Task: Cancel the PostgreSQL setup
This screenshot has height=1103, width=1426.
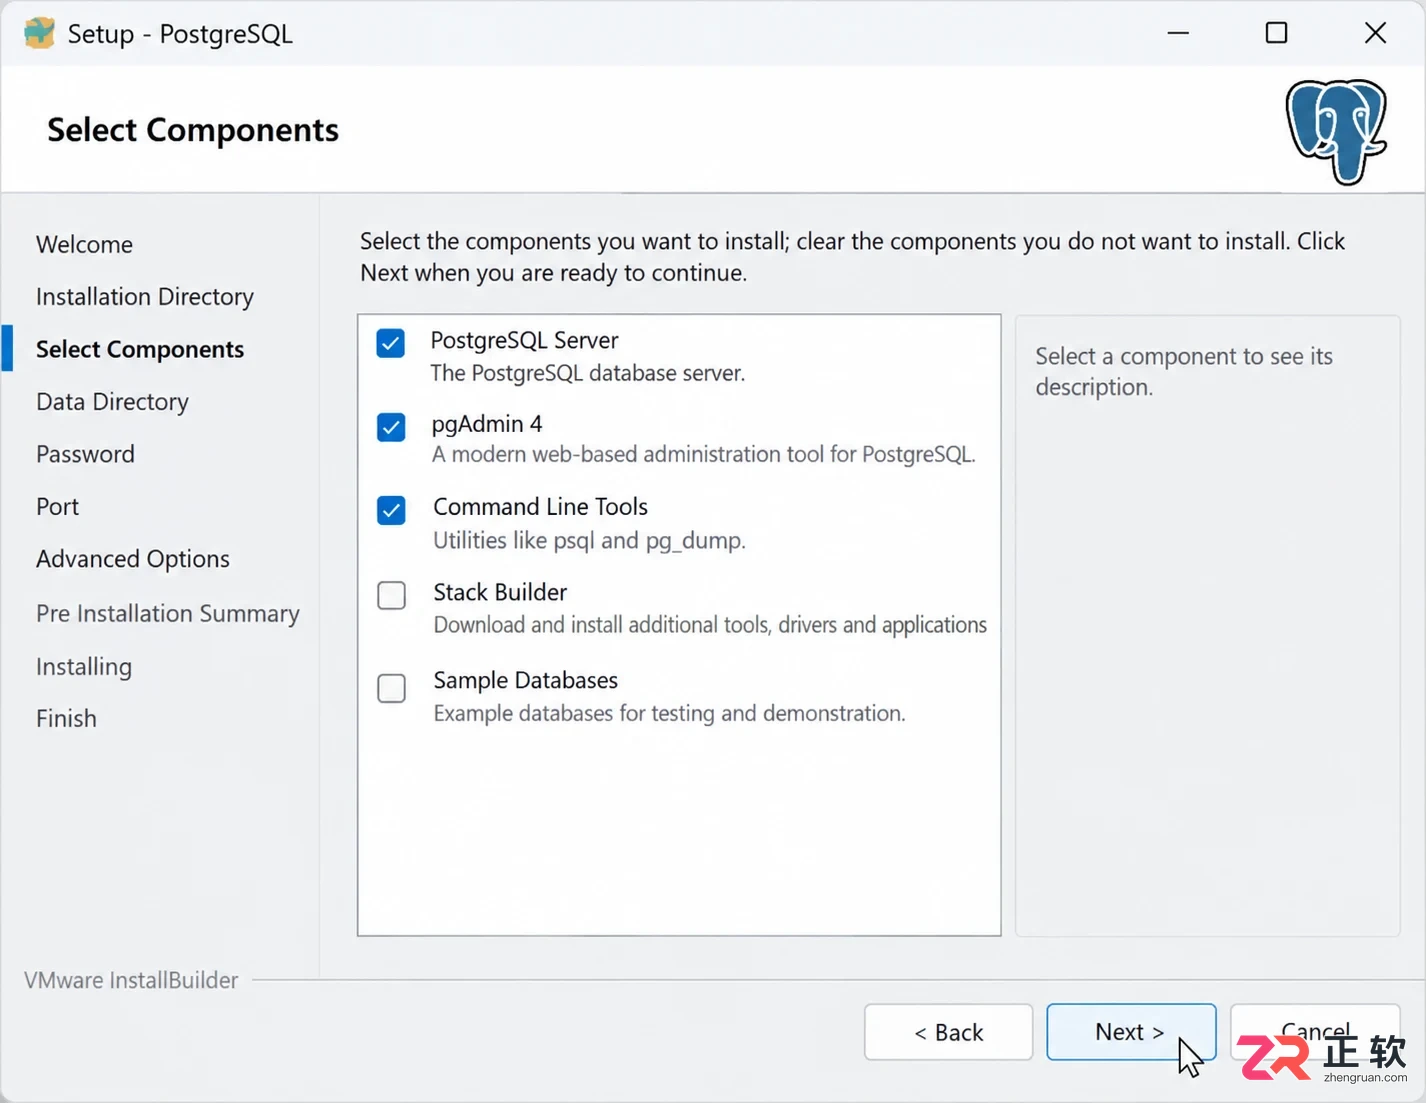Action: tap(1315, 1032)
